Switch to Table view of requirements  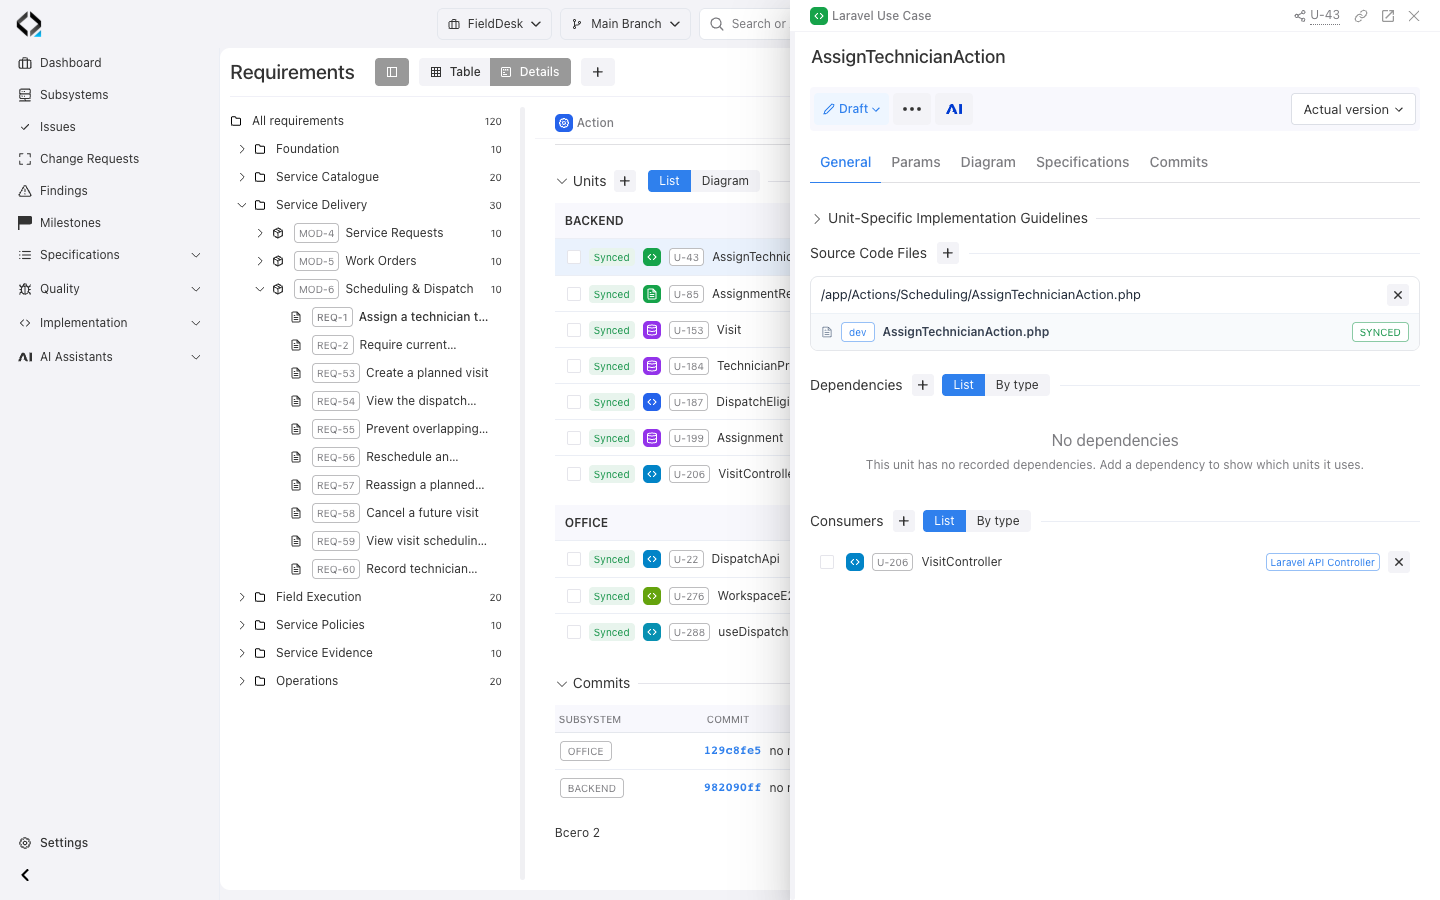coord(455,72)
